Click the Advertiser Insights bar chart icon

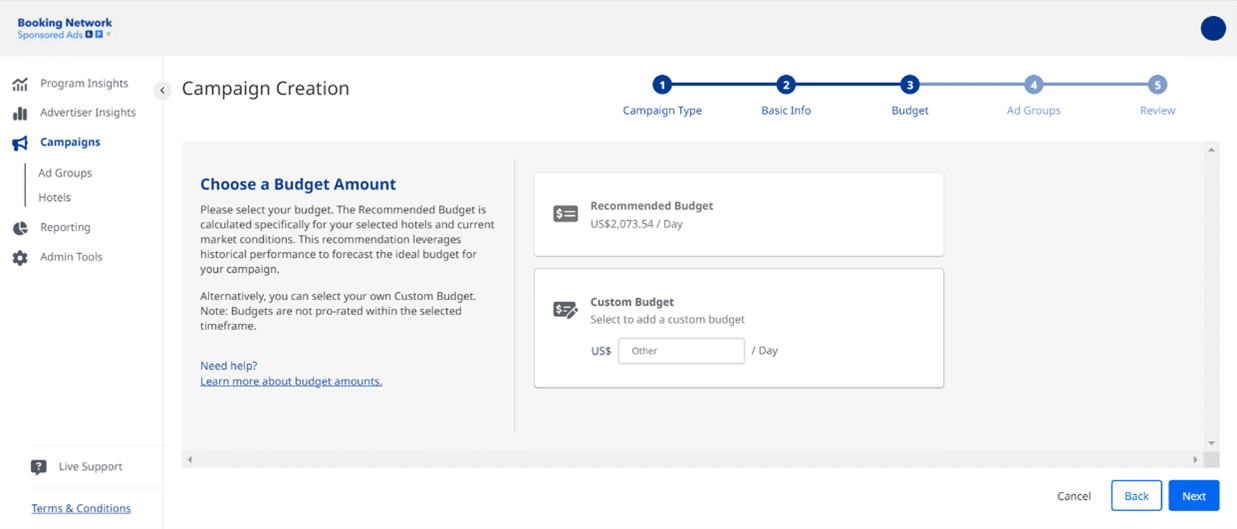pos(20,113)
